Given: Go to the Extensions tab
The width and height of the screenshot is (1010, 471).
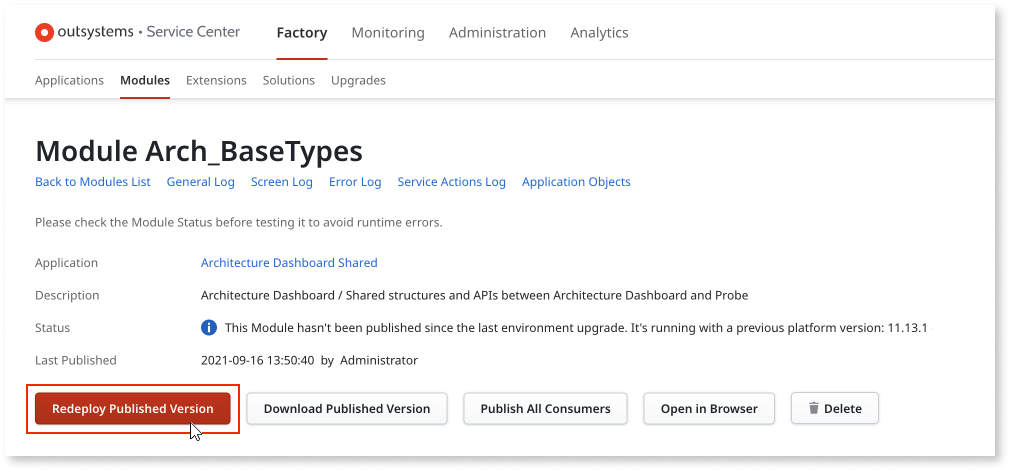Looking at the screenshot, I should tap(216, 81).
